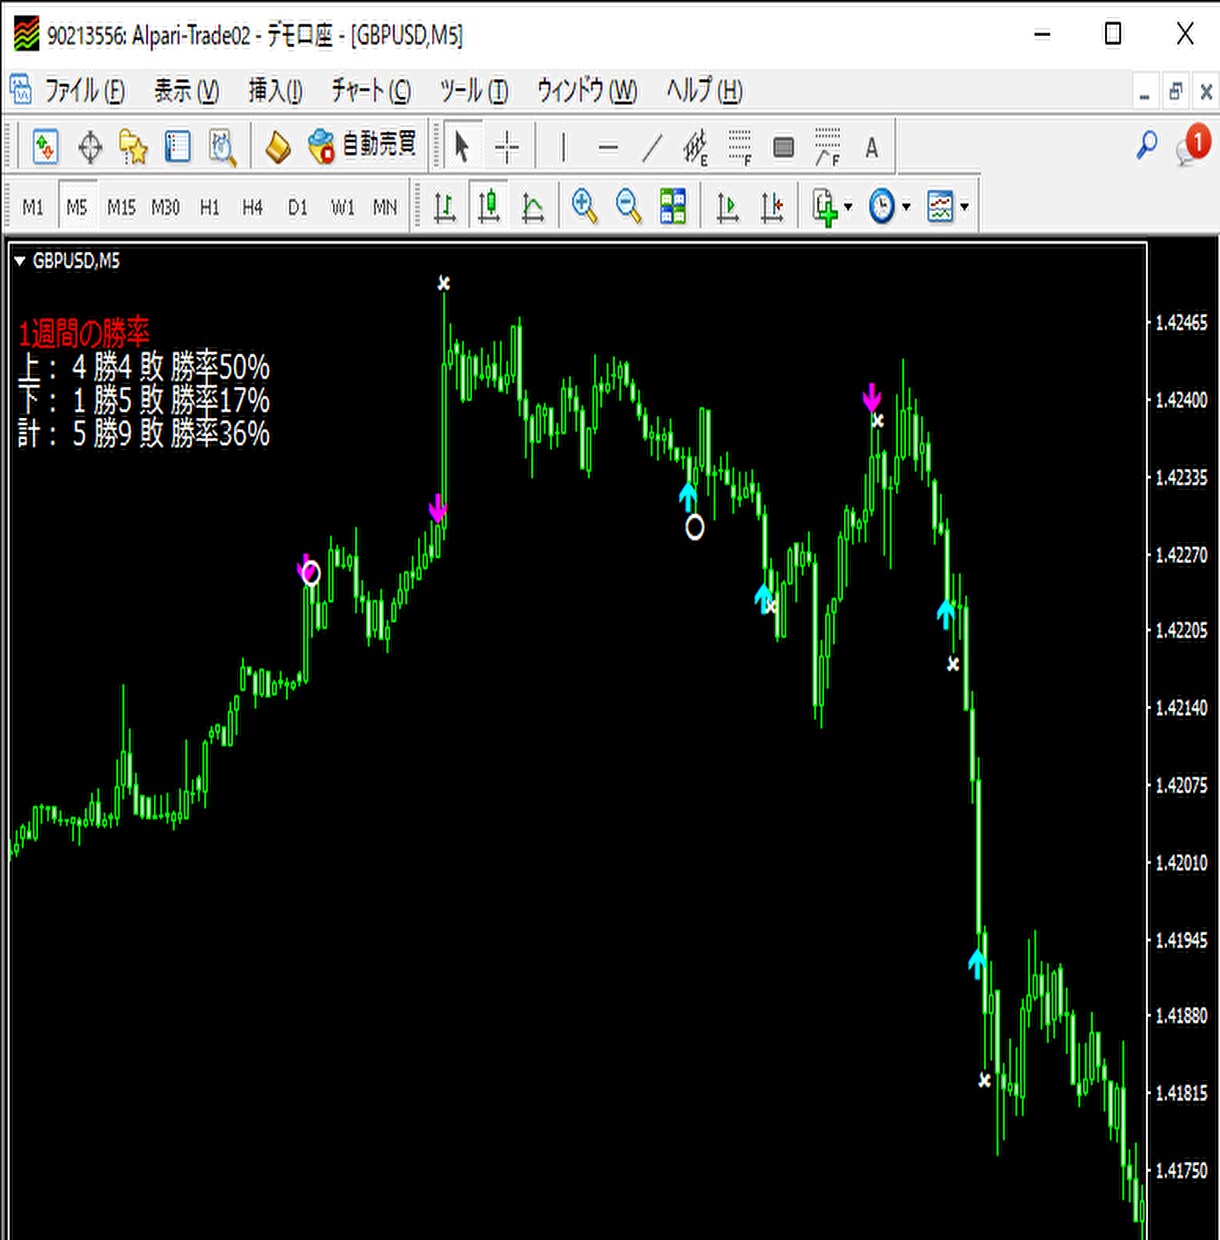1220x1240 pixels.
Task: Select the trendline drawing tool
Action: (x=652, y=147)
